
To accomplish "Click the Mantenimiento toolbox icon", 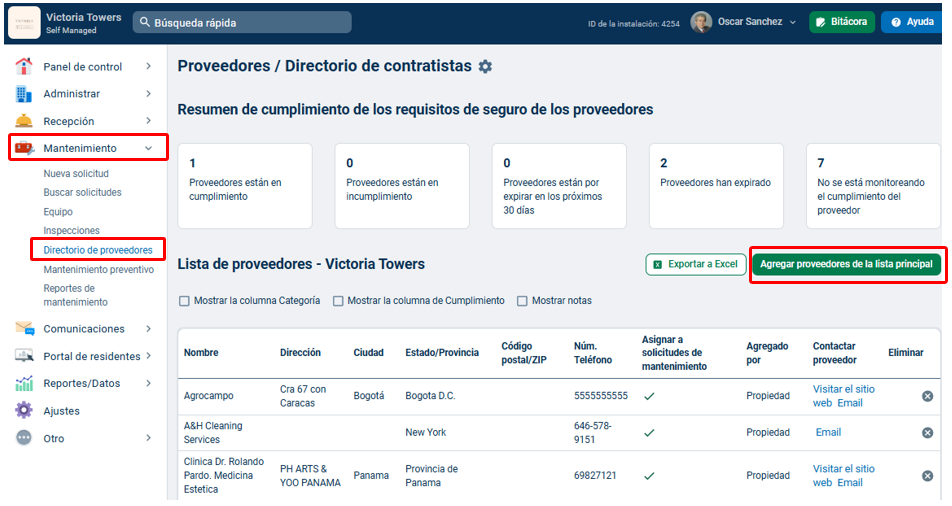I will 24,148.
